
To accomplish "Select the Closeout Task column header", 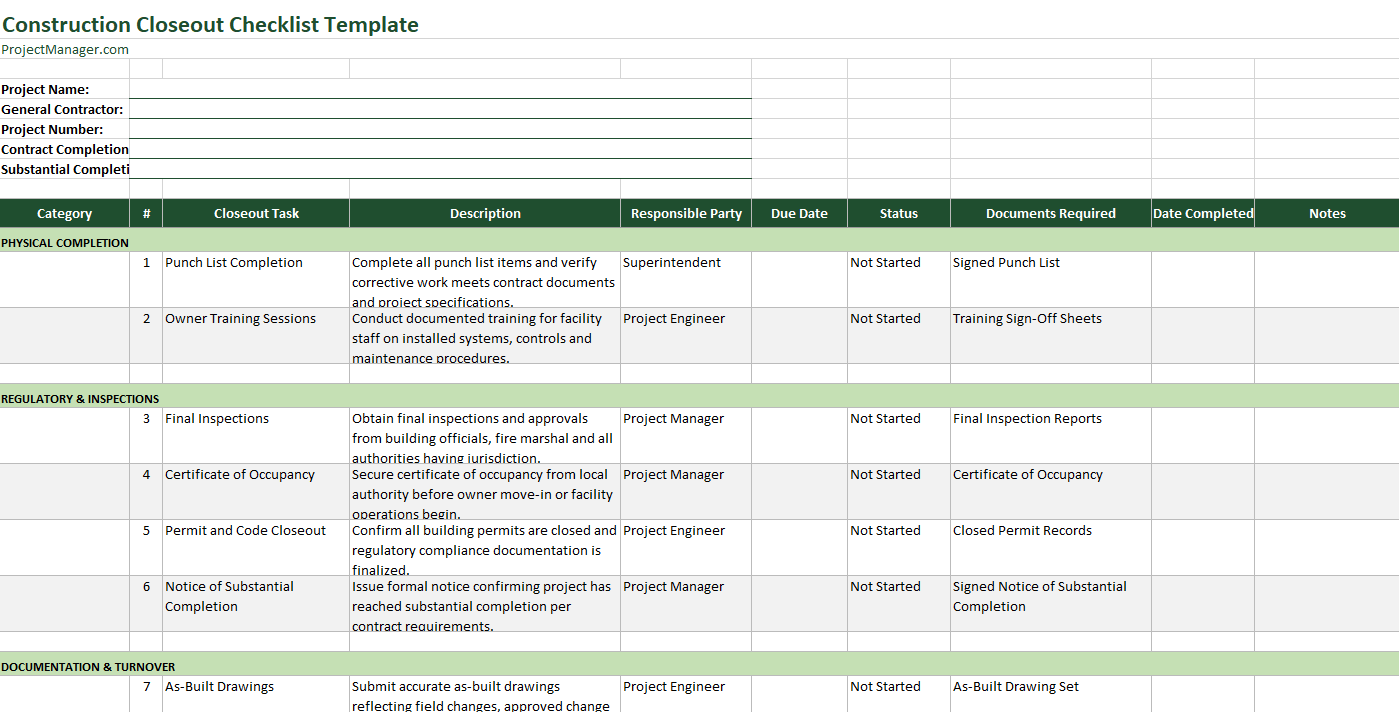I will coord(256,213).
